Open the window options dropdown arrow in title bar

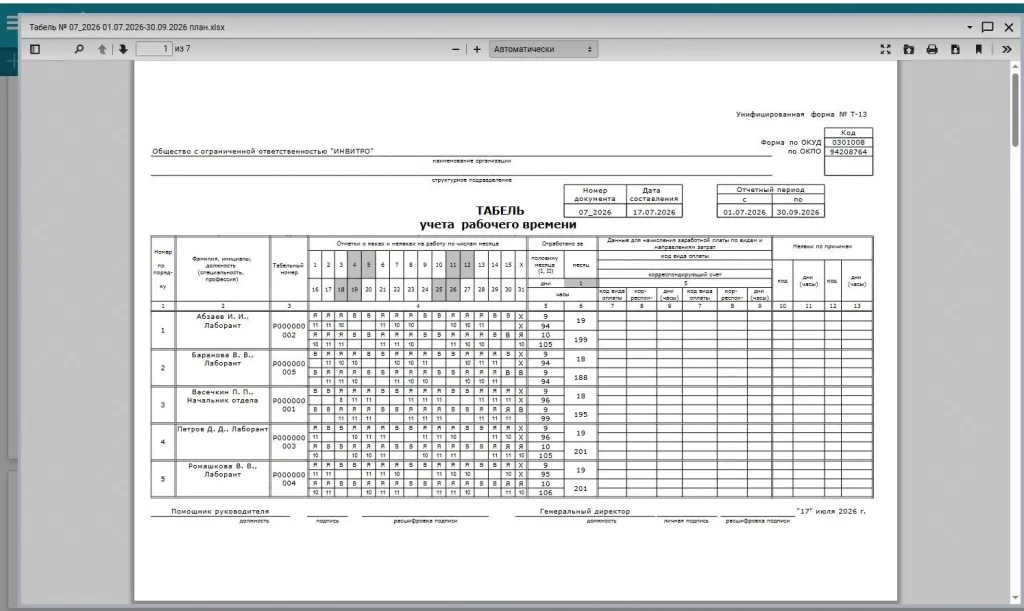tap(969, 27)
